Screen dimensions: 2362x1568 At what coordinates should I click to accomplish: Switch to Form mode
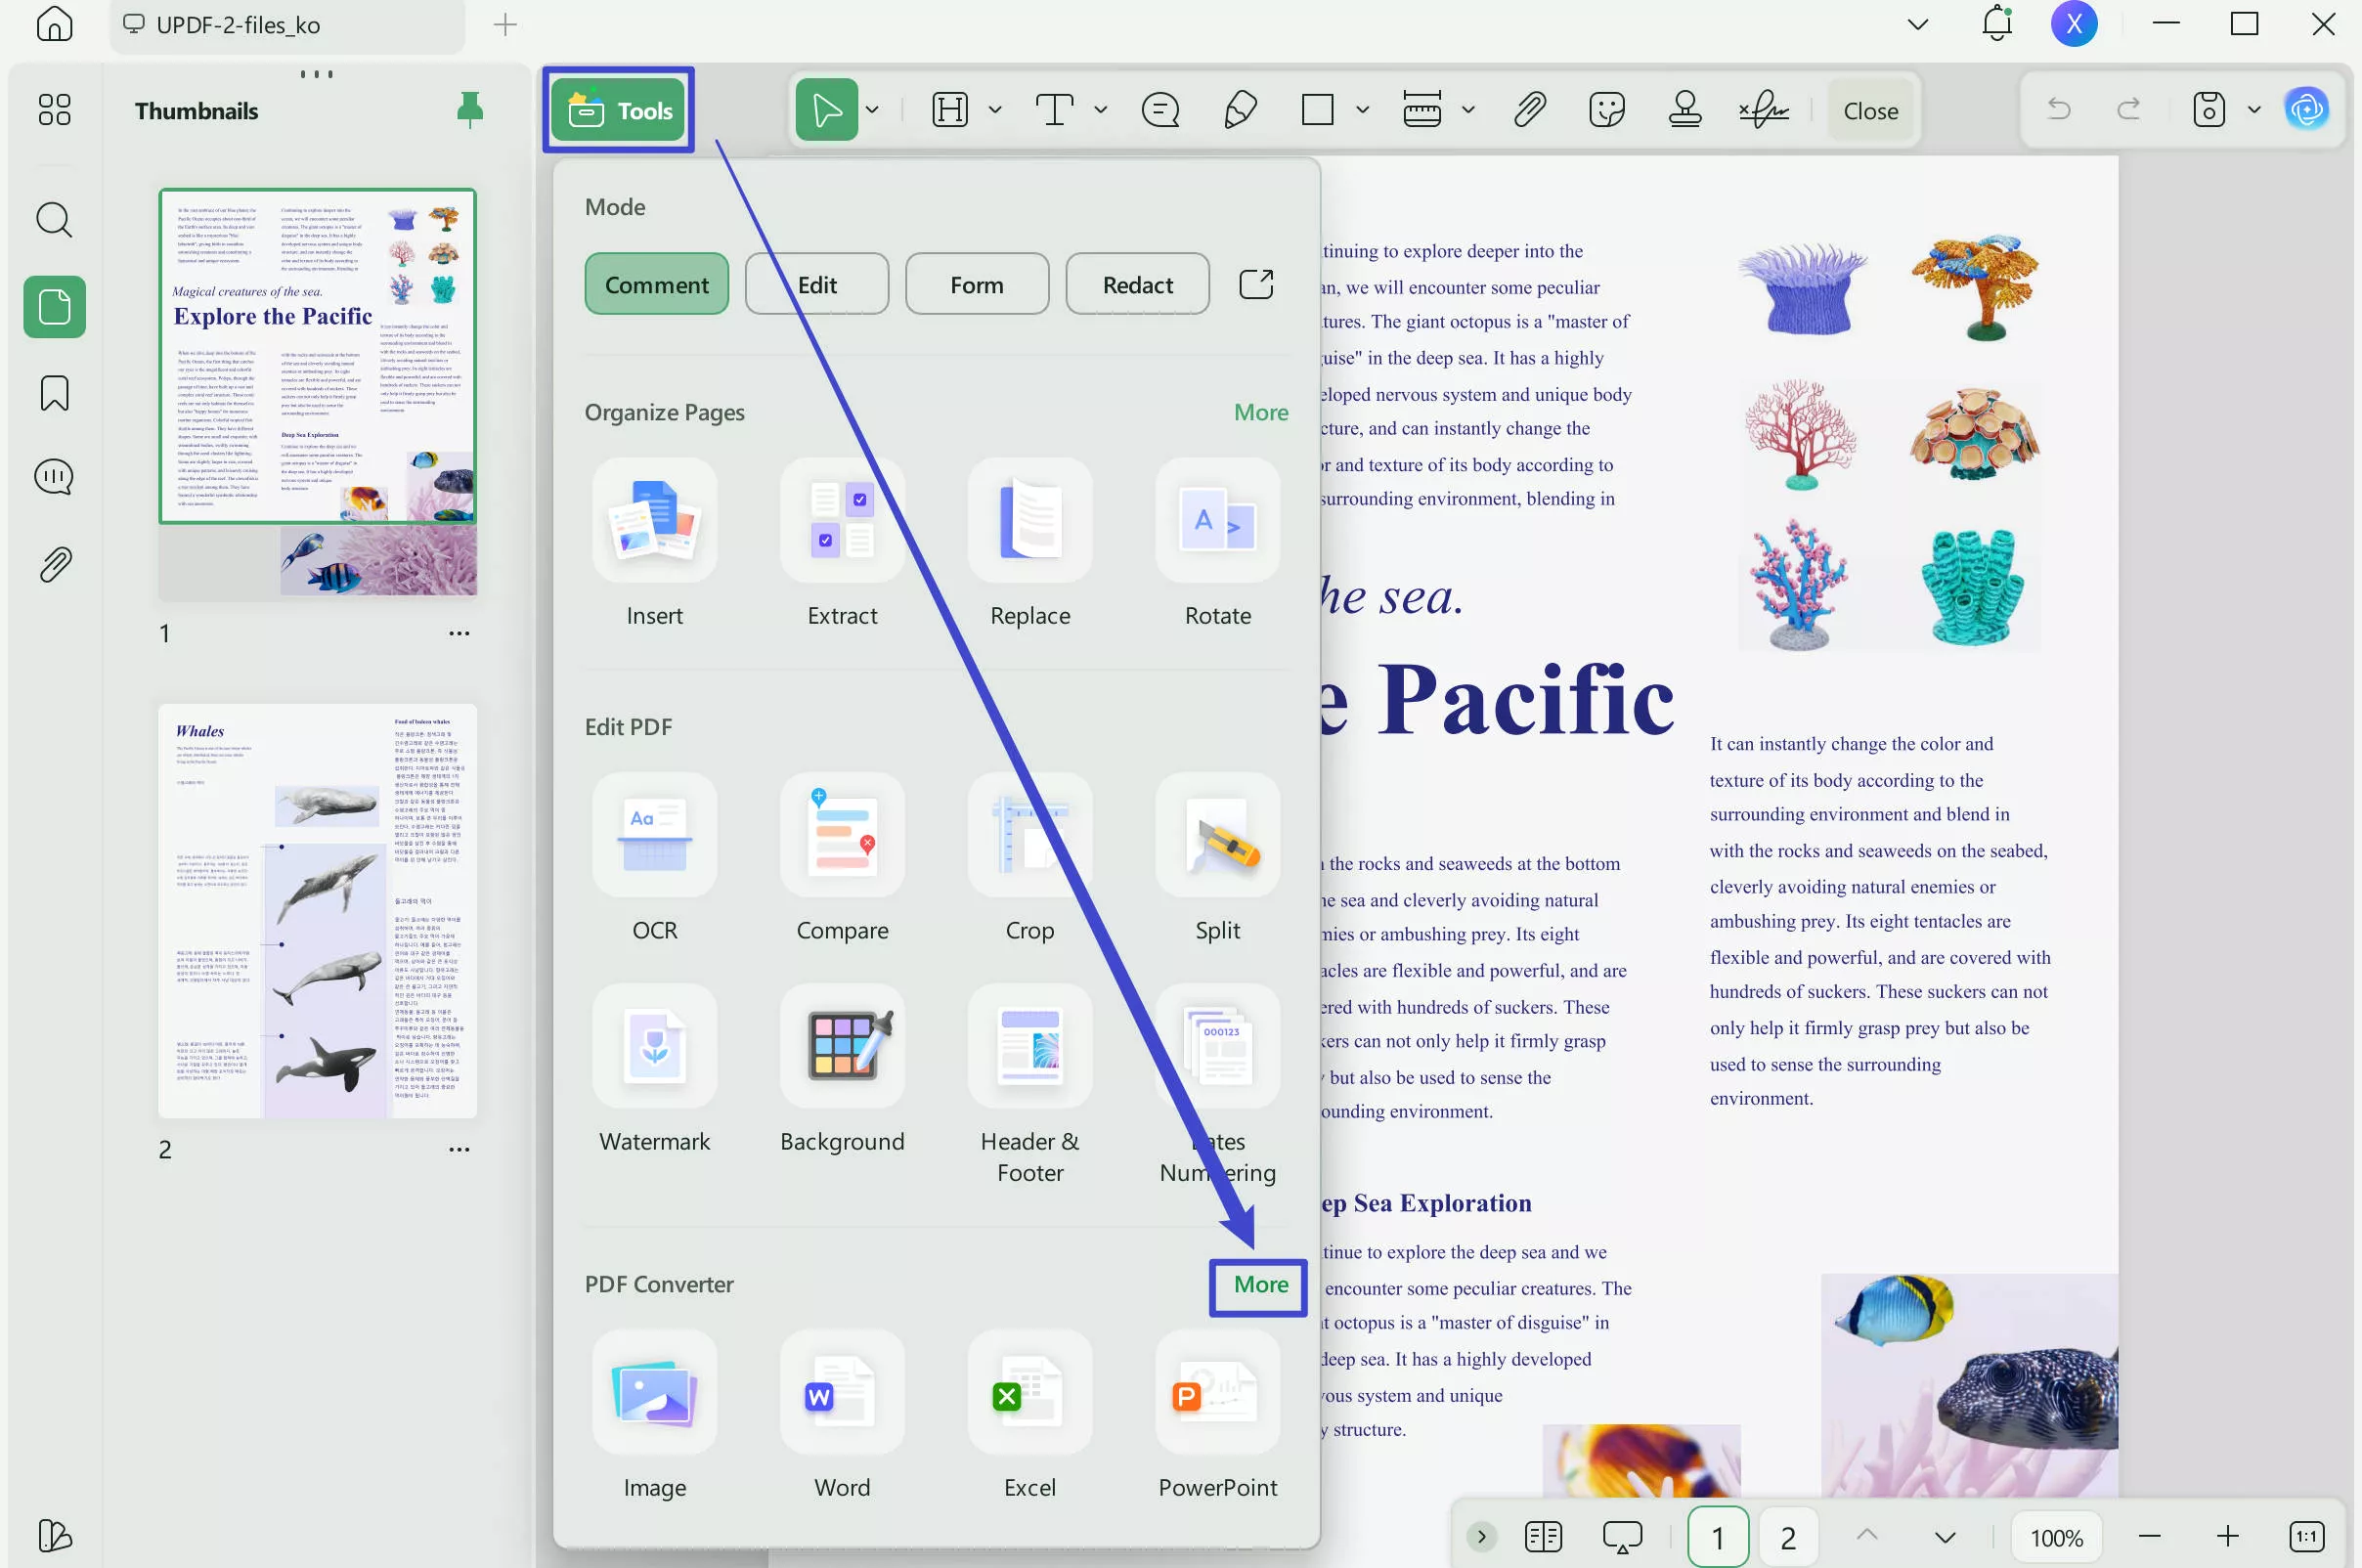[976, 284]
